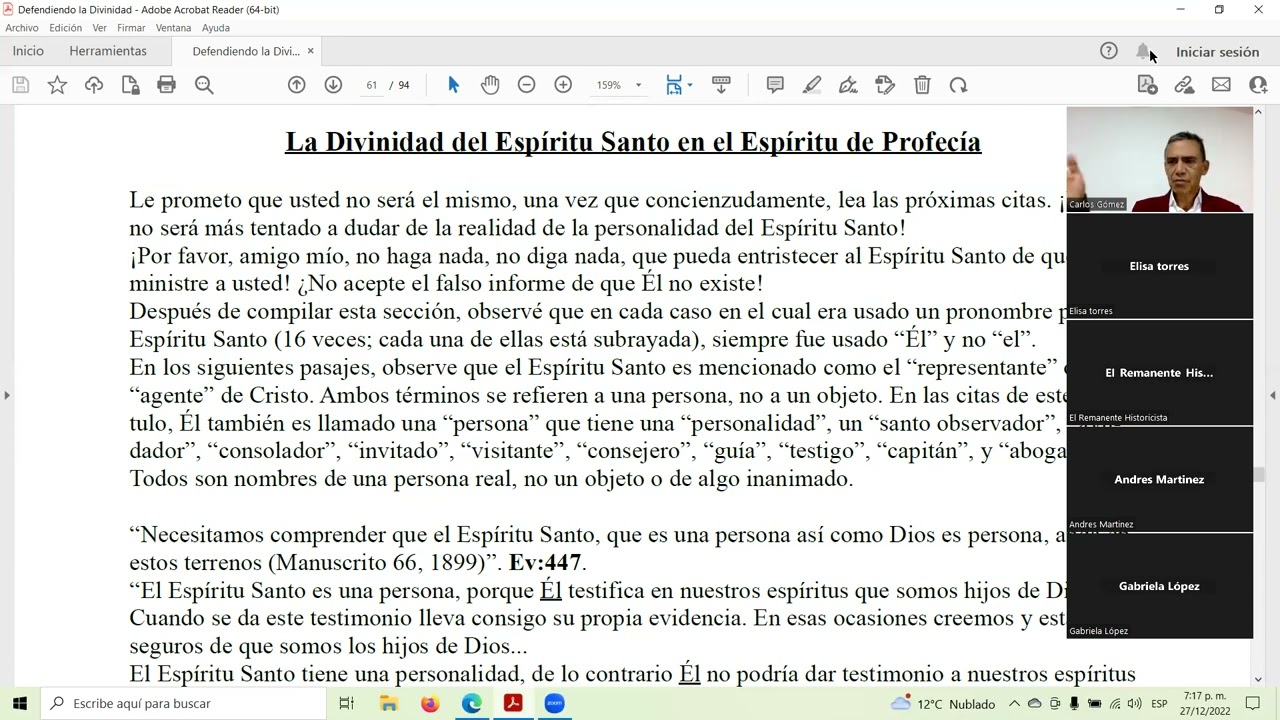Image resolution: width=1280 pixels, height=720 pixels.
Task: Activate the hand pan tool
Action: pos(490,85)
